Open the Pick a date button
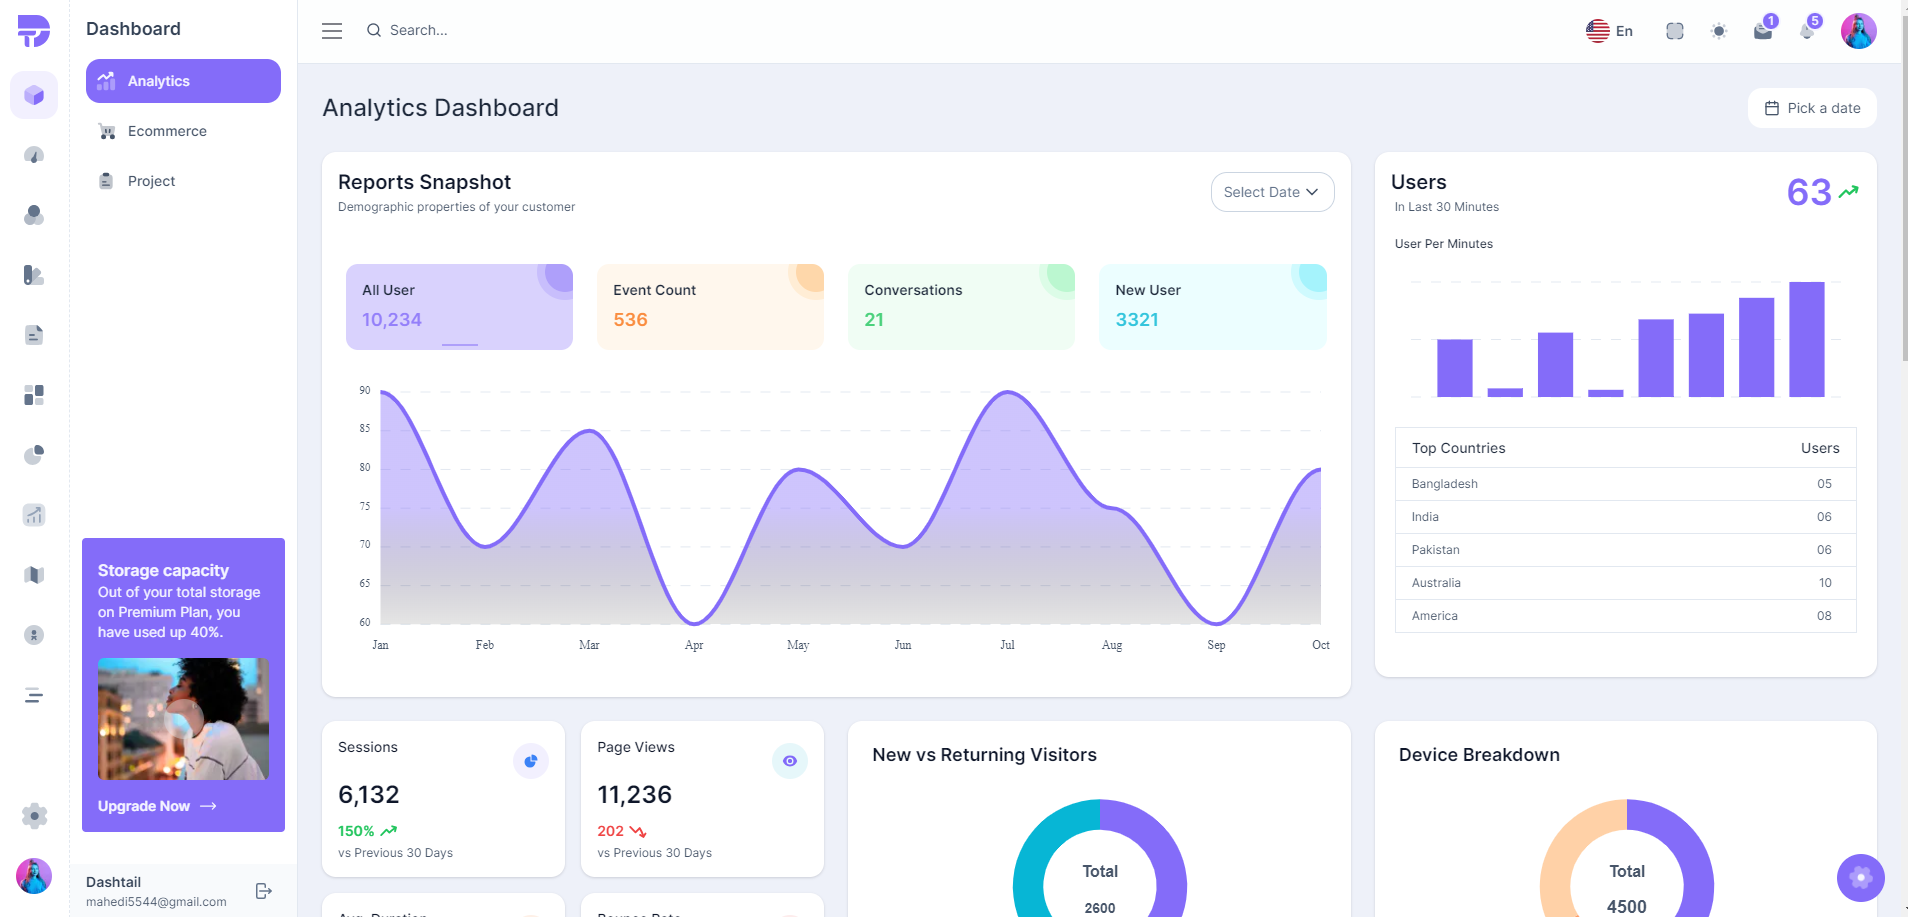The height and width of the screenshot is (917, 1908). click(1811, 107)
